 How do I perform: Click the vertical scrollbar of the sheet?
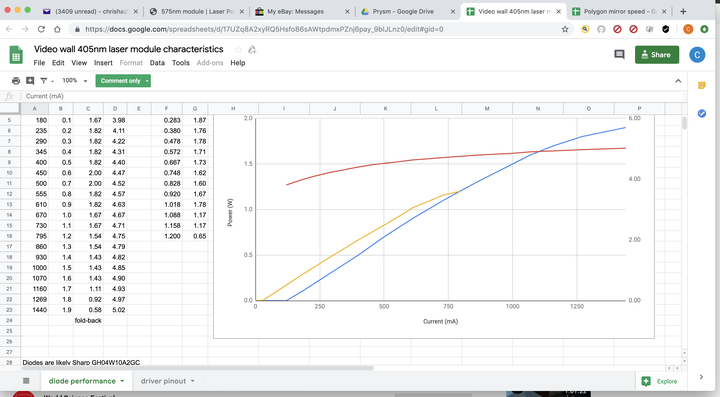pyautogui.click(x=684, y=123)
